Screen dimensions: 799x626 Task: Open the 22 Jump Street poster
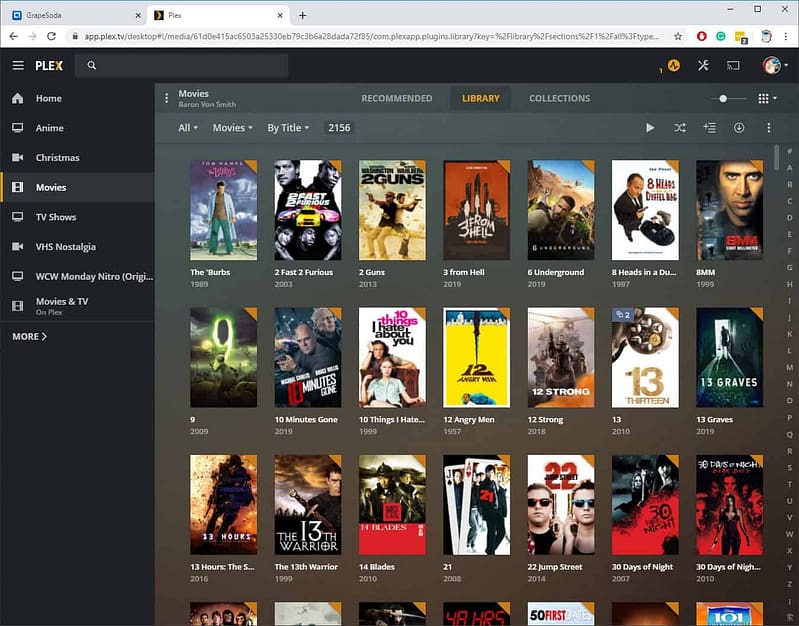click(561, 505)
